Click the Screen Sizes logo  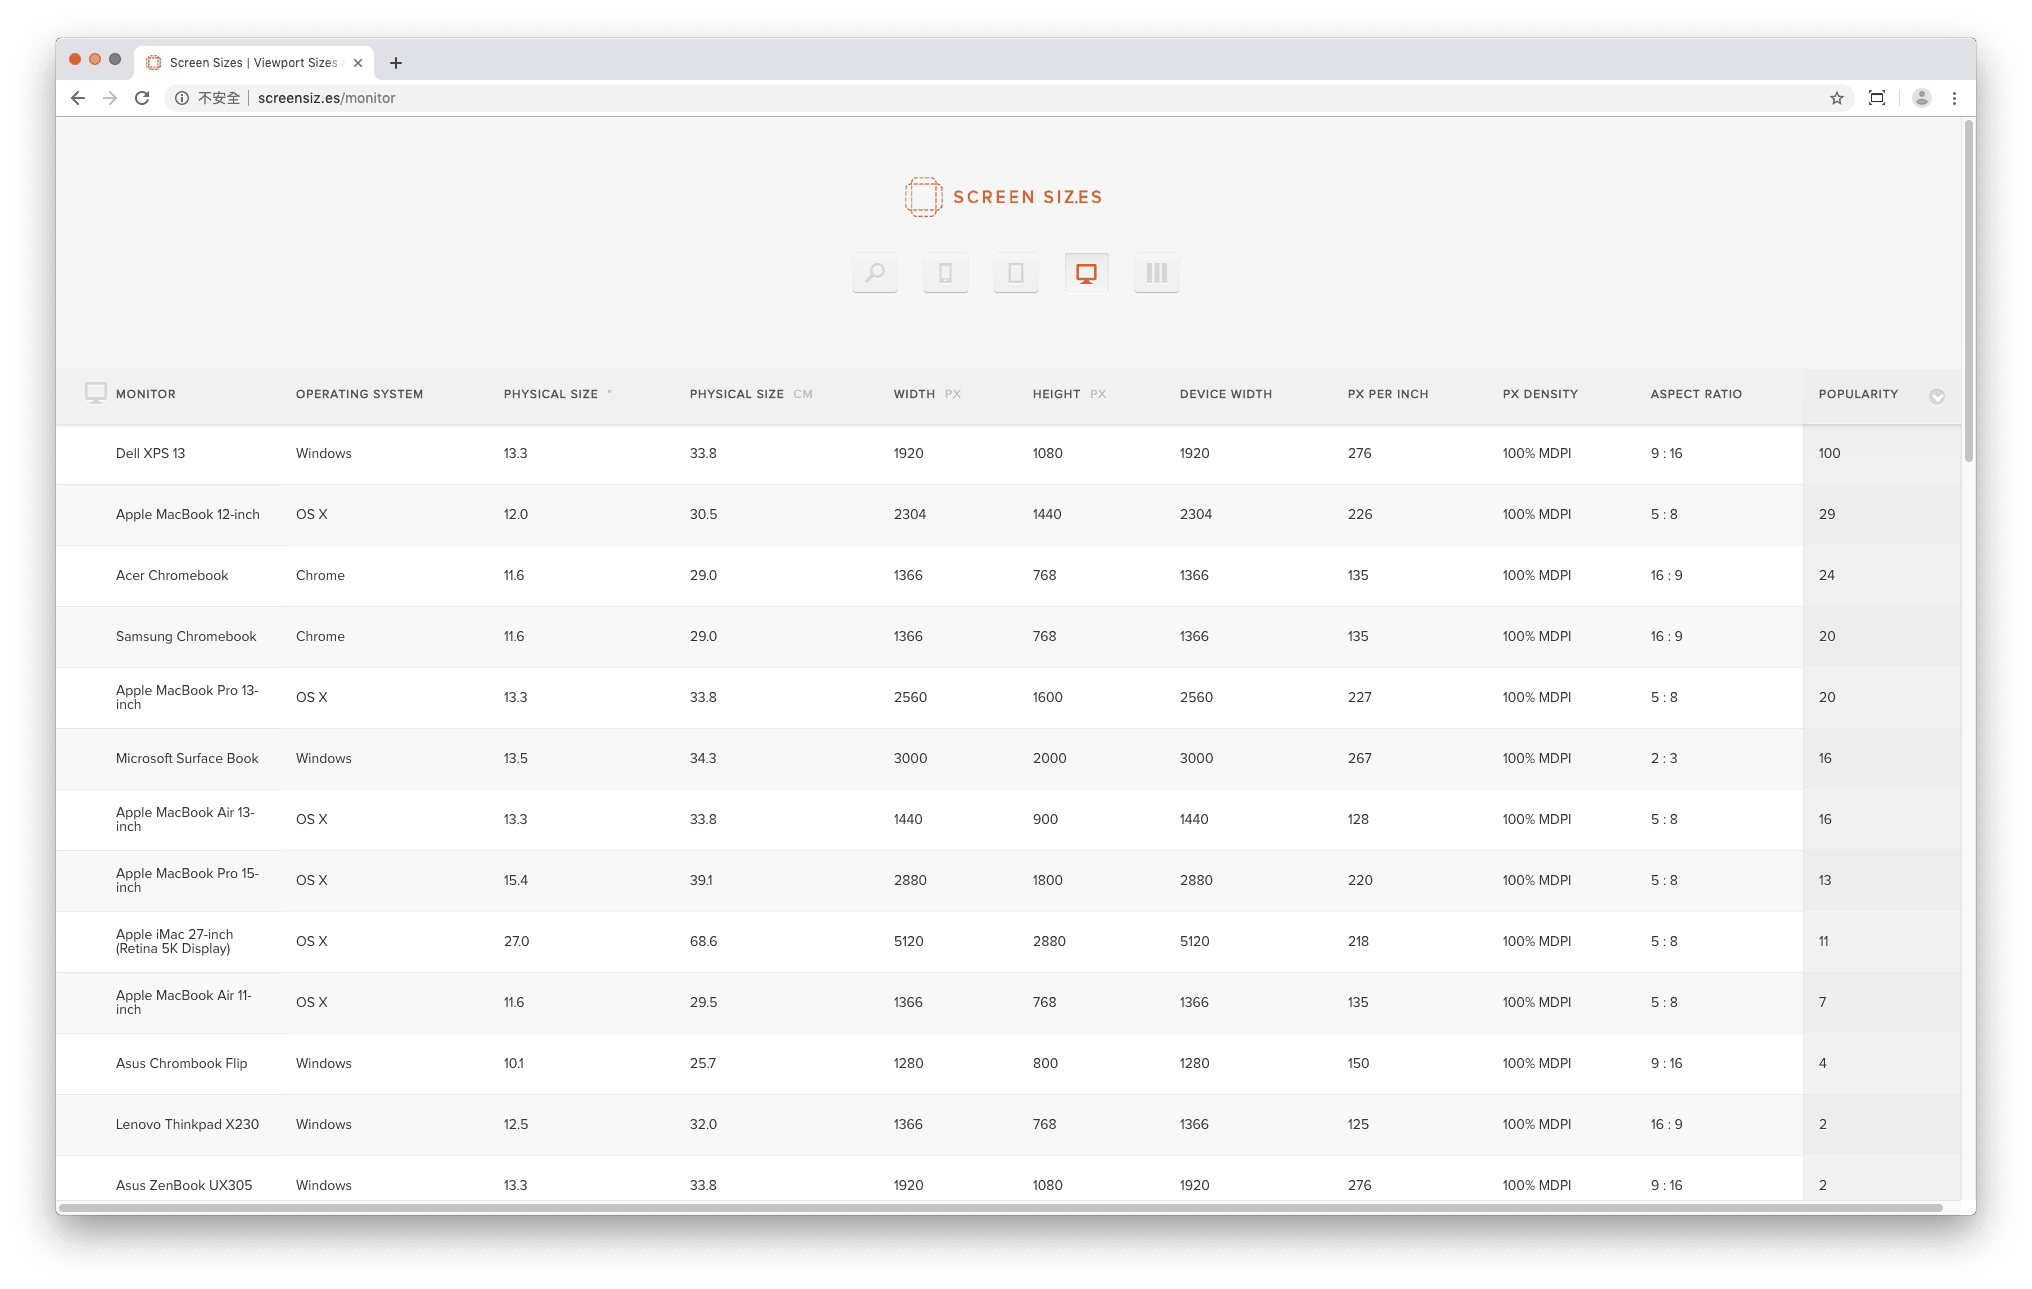tap(1003, 197)
